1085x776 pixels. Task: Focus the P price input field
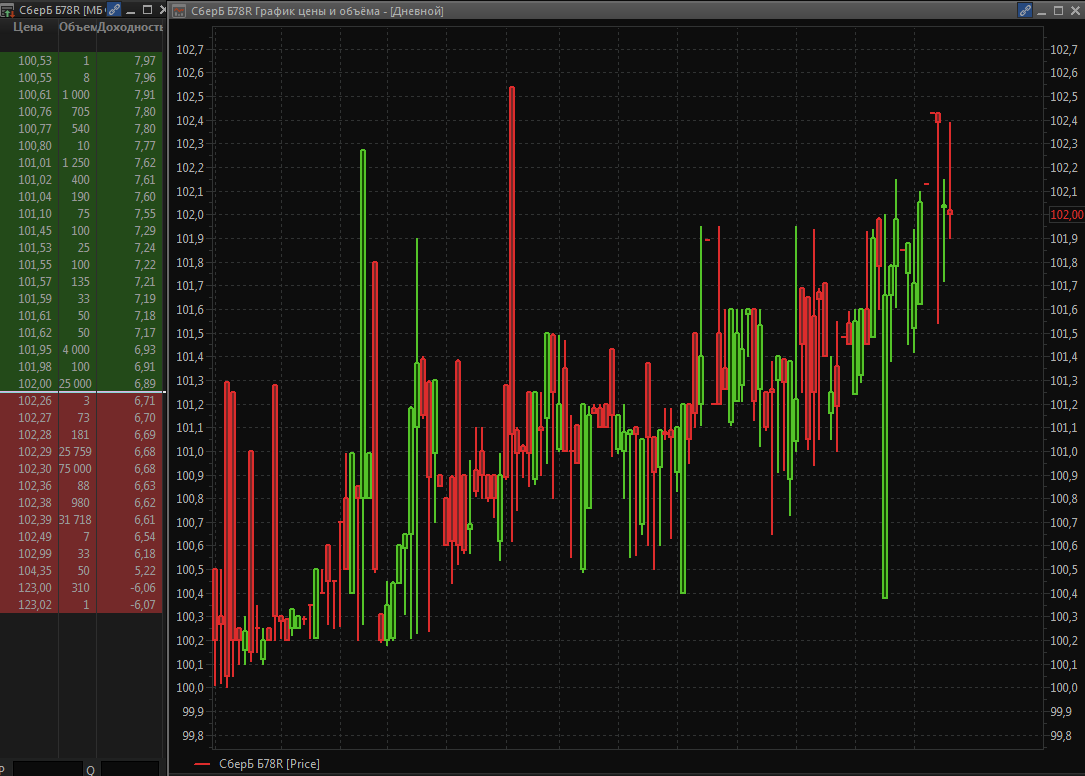[x=48, y=768]
